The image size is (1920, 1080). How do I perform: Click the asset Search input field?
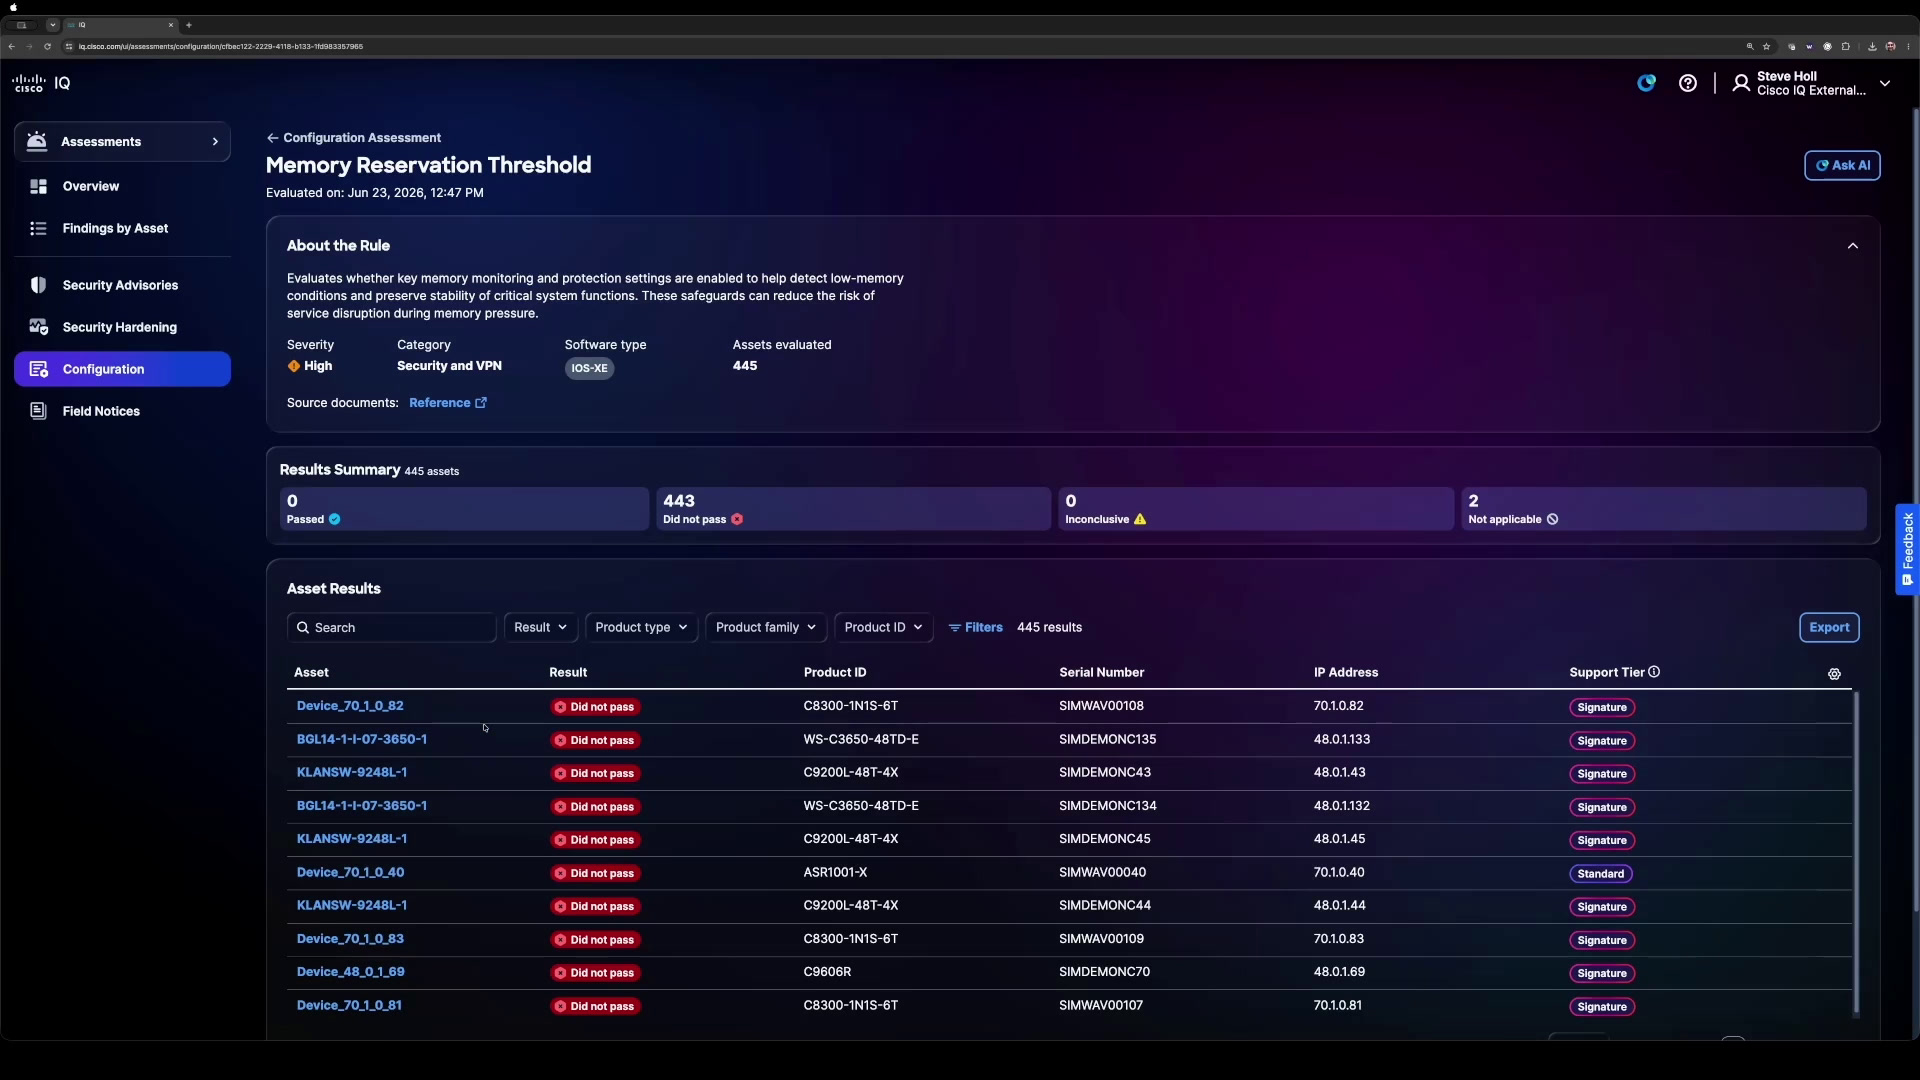click(x=391, y=628)
